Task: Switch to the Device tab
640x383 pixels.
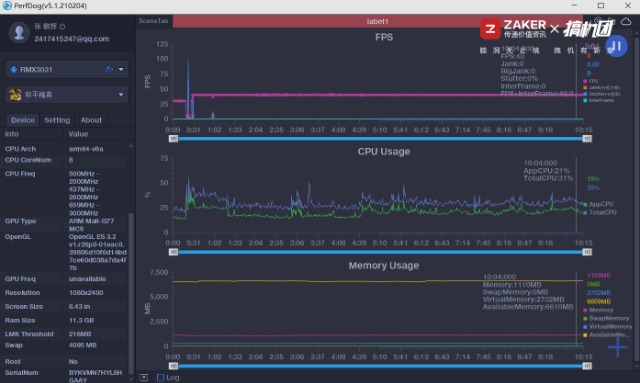Action: [x=22, y=120]
